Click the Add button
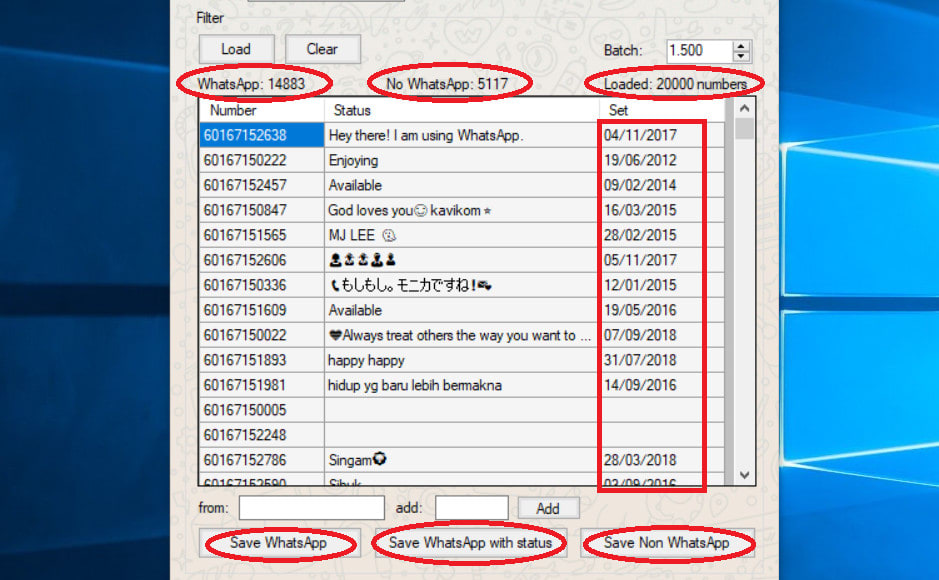 549,509
